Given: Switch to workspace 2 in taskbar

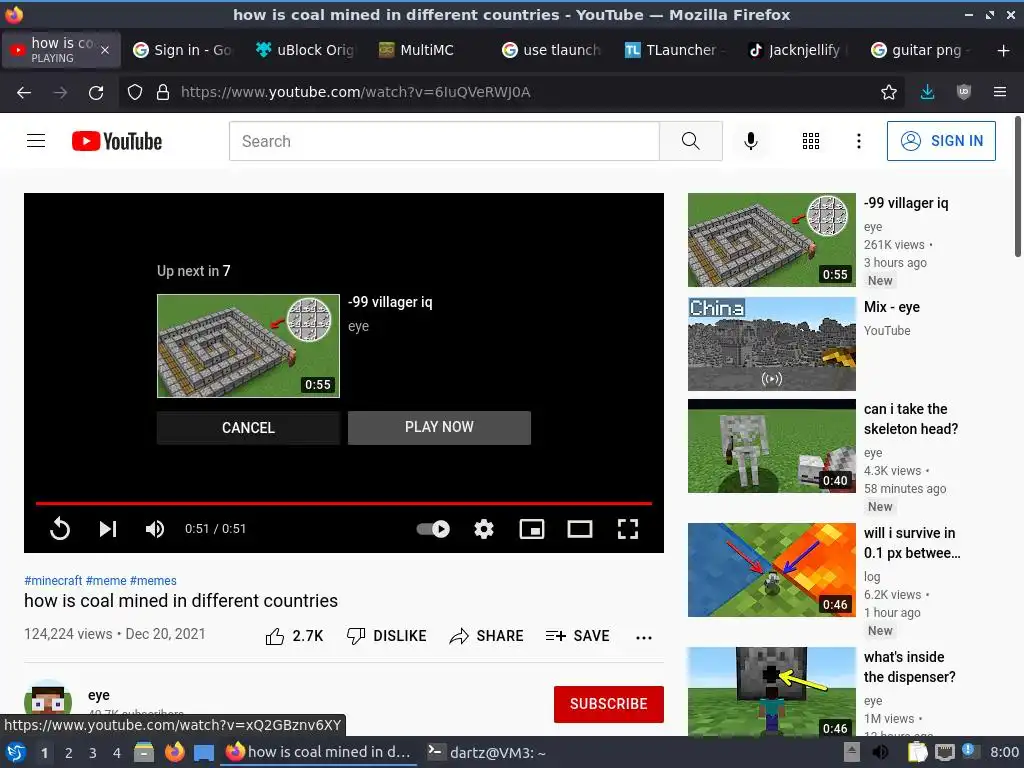Looking at the screenshot, I should [69, 753].
